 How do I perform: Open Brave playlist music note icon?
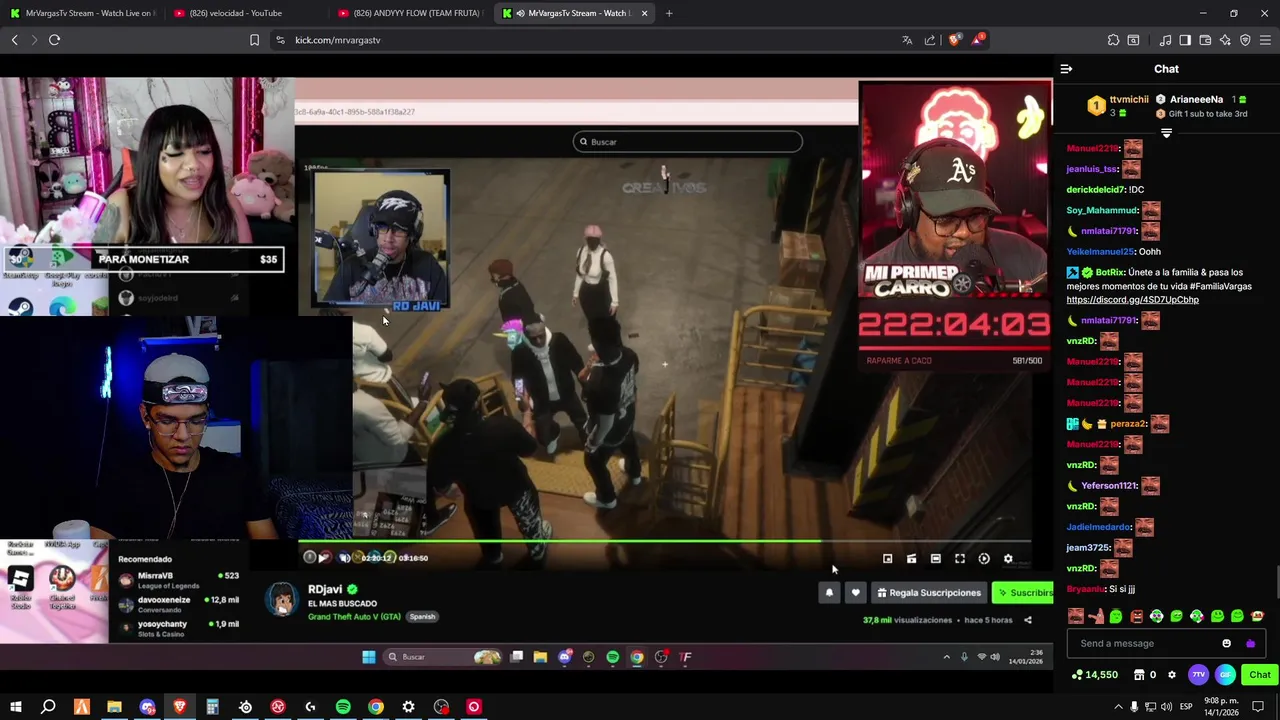(x=1165, y=40)
